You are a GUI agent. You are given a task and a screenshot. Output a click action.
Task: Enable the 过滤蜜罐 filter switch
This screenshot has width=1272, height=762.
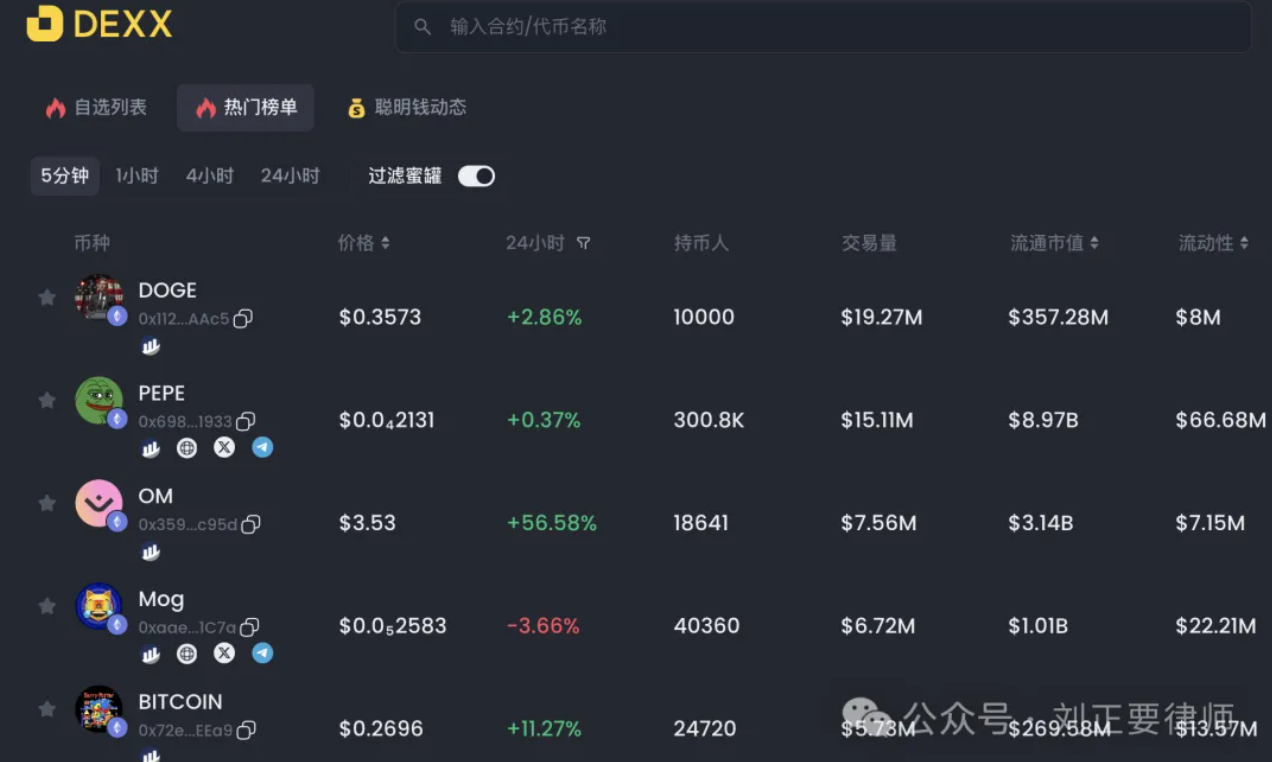coord(476,175)
